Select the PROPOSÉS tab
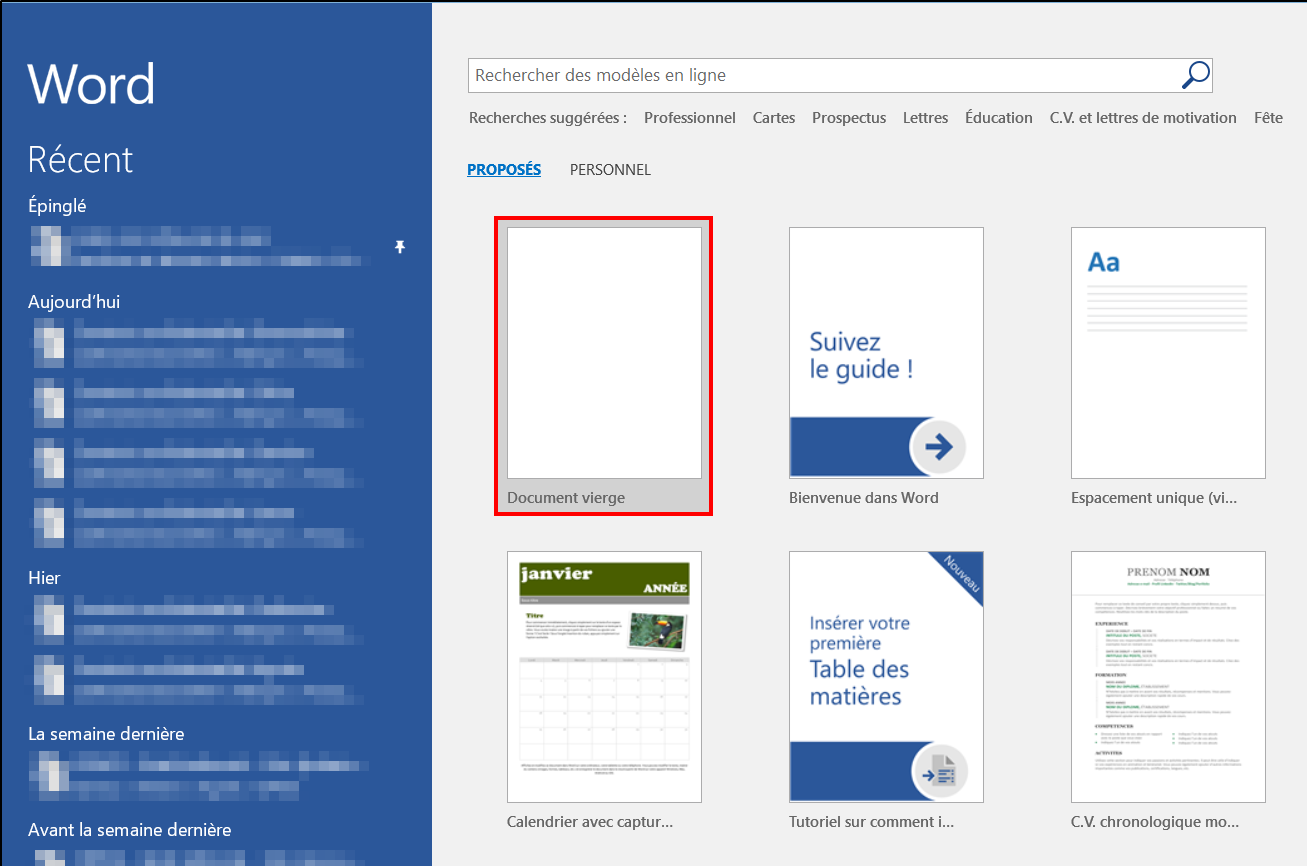The width and height of the screenshot is (1307, 866). click(x=504, y=170)
